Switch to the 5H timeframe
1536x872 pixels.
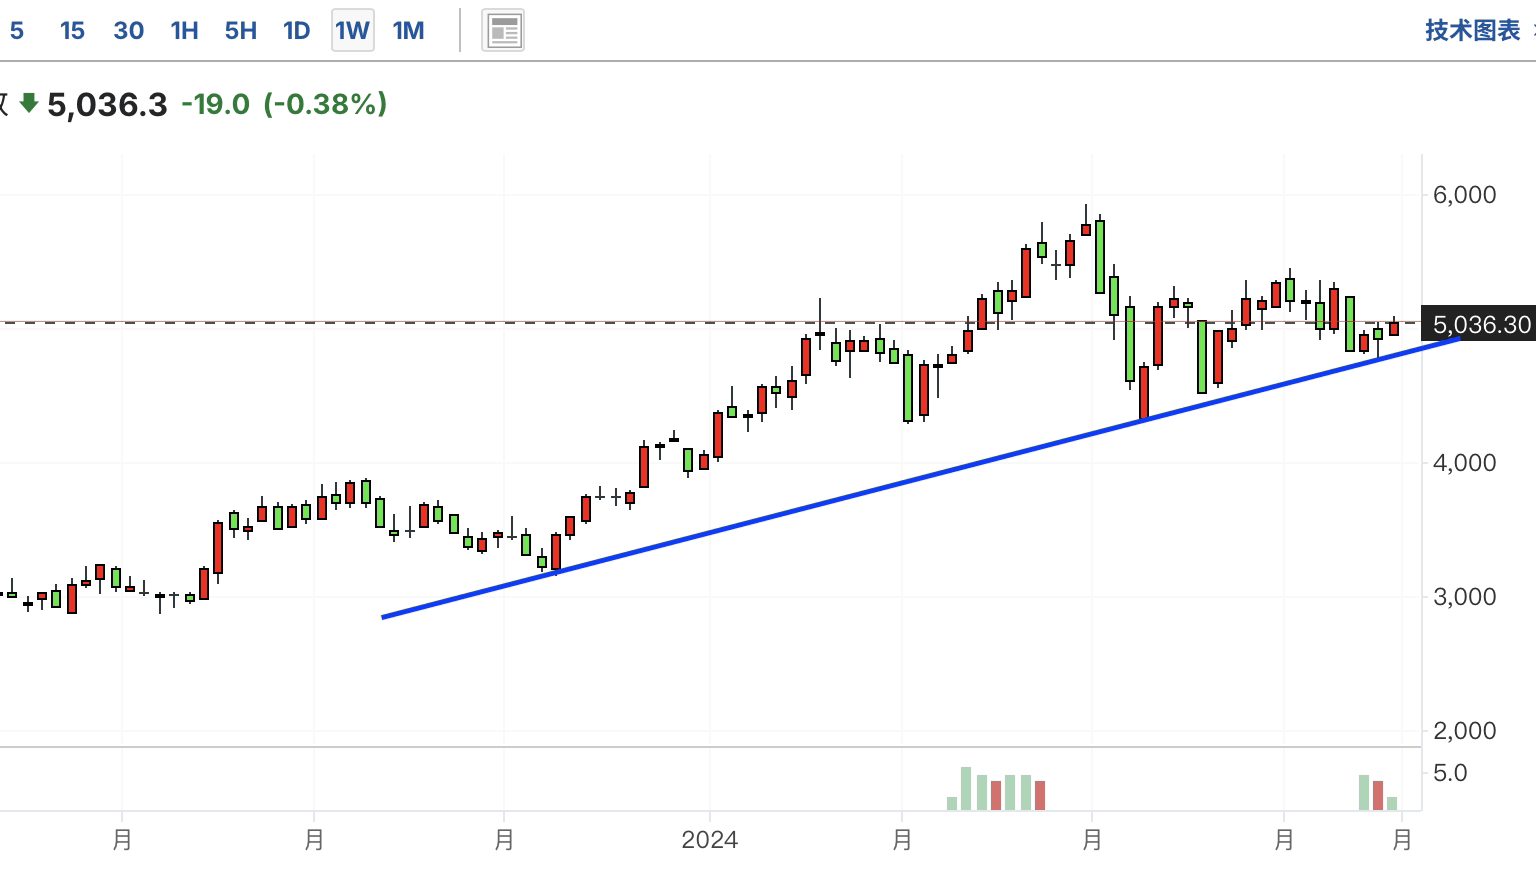tap(240, 31)
